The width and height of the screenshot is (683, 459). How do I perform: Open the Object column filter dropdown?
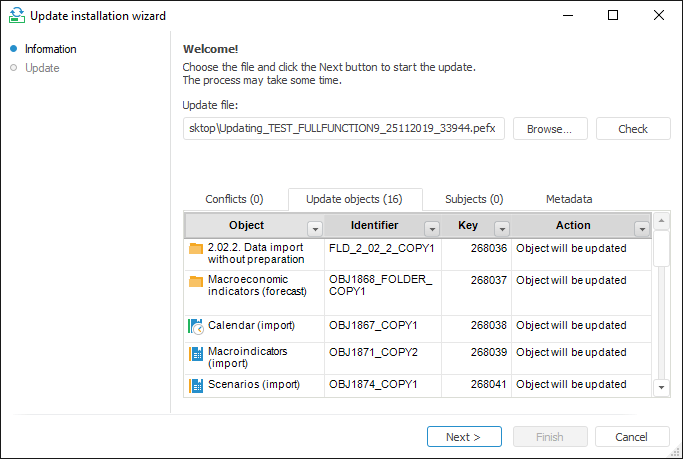click(x=314, y=228)
